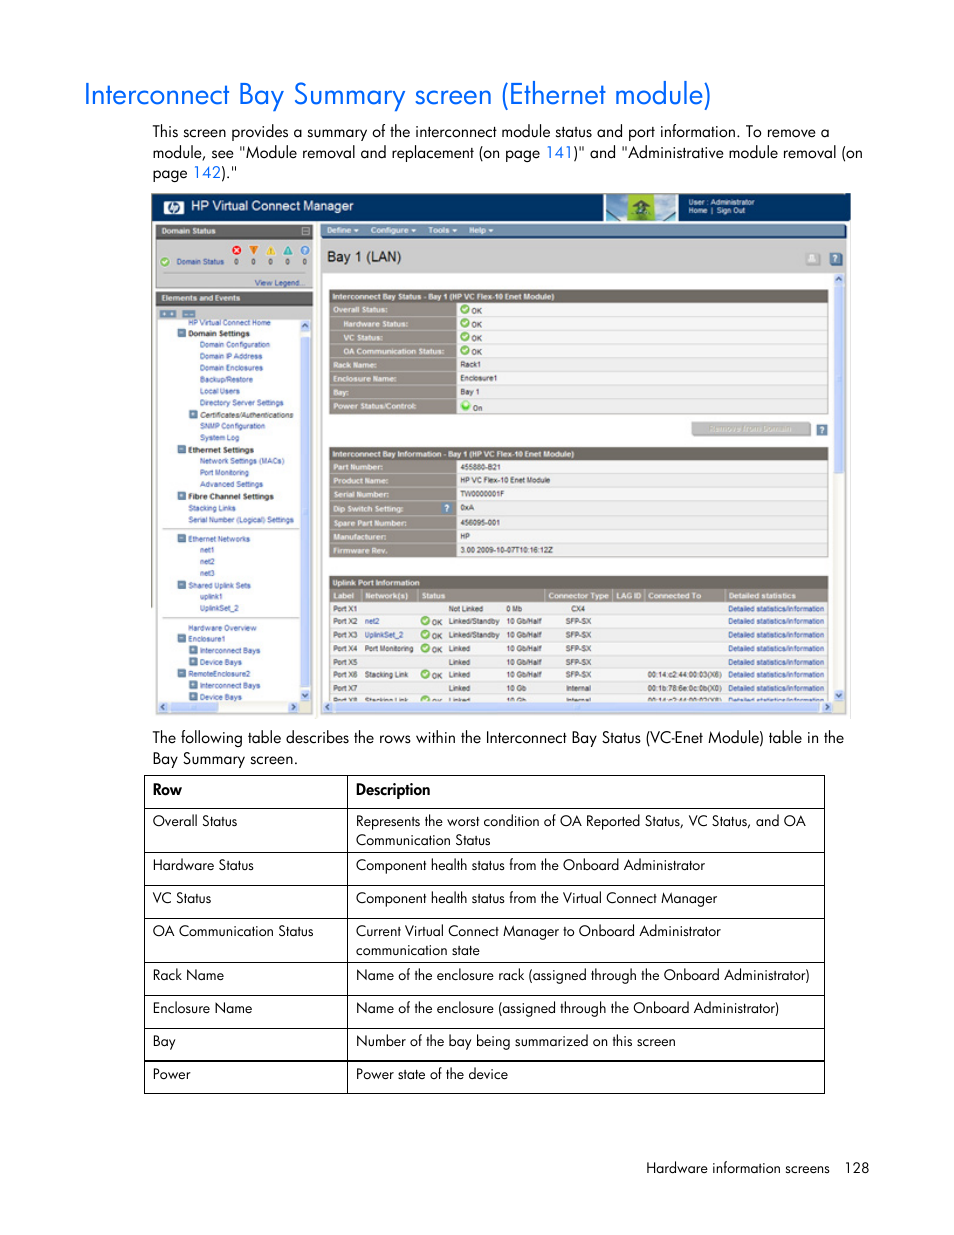
Task: Click the teal Warning triangle status icon
Action: coord(288,250)
